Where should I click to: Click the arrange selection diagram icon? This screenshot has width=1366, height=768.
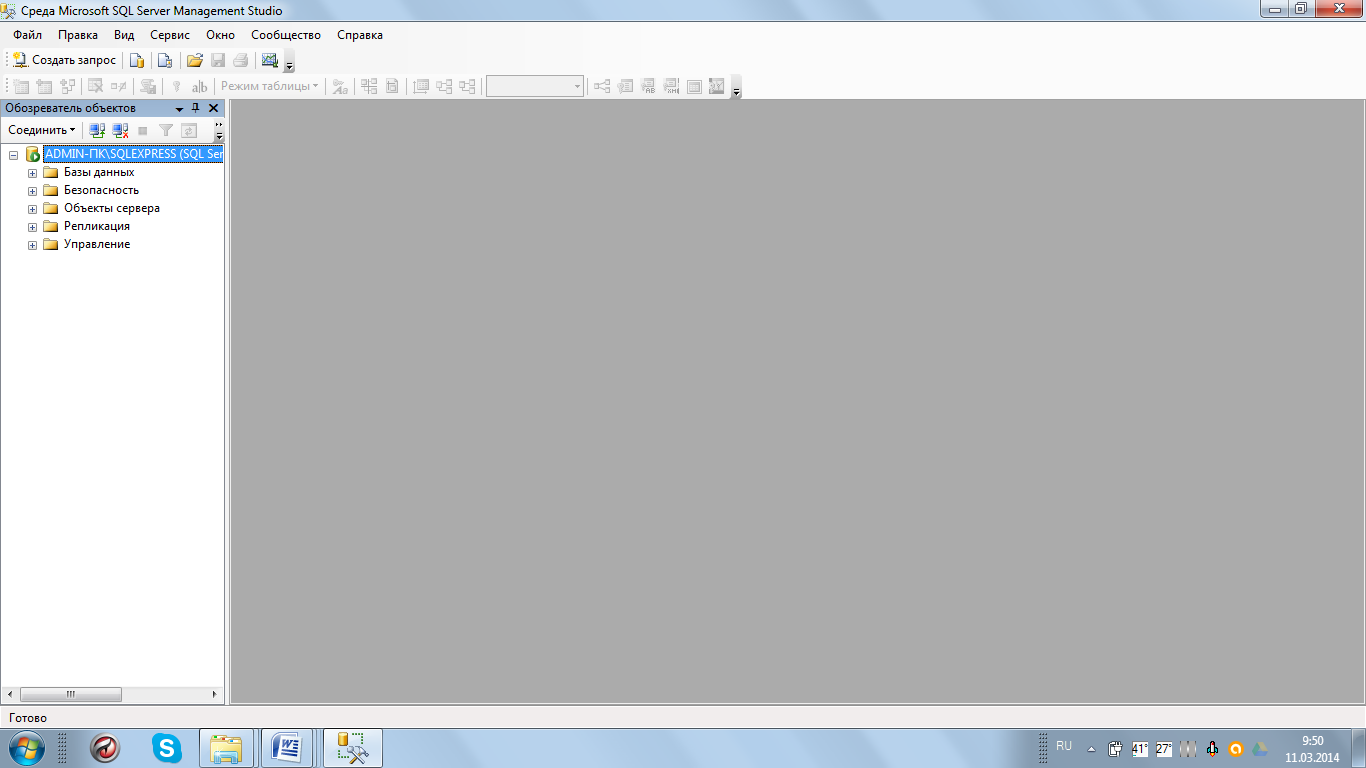click(x=369, y=86)
